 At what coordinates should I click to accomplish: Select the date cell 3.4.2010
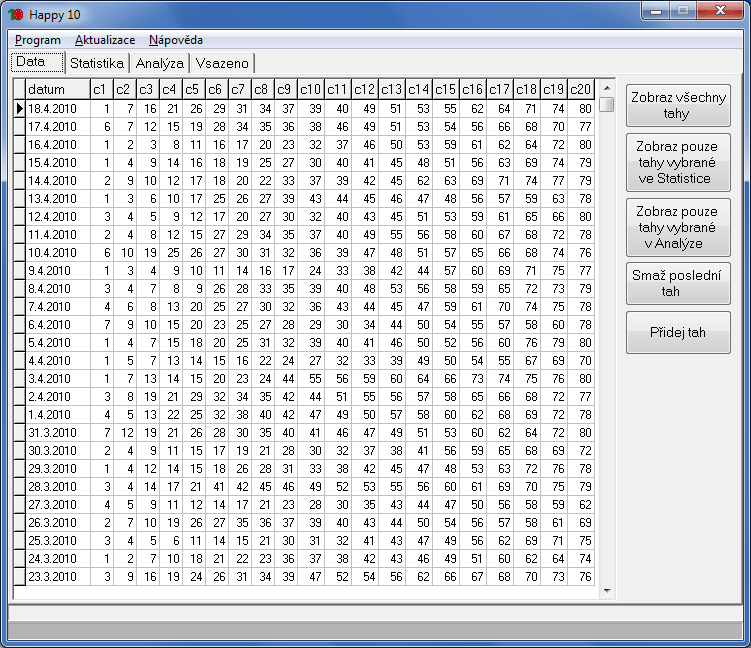pyautogui.click(x=58, y=379)
